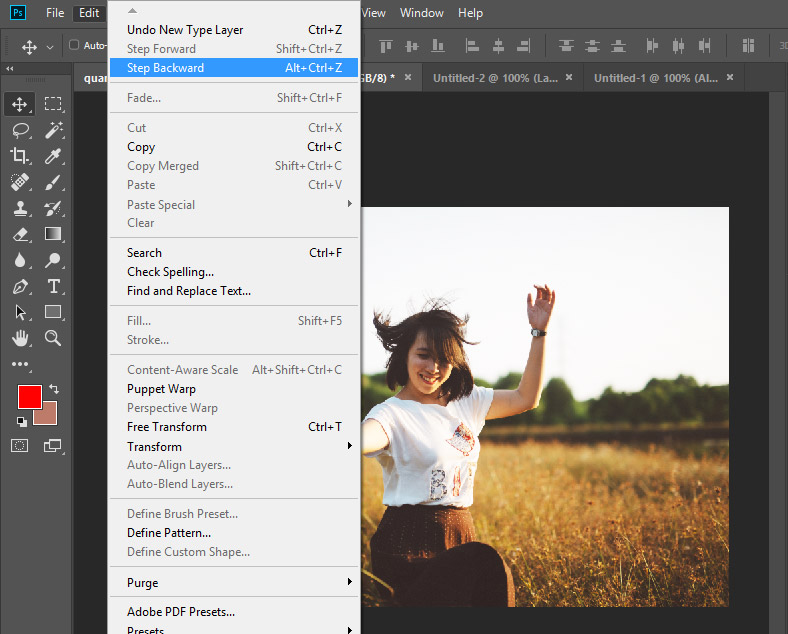Select the Clone Stamp tool
The height and width of the screenshot is (634, 788).
click(20, 208)
